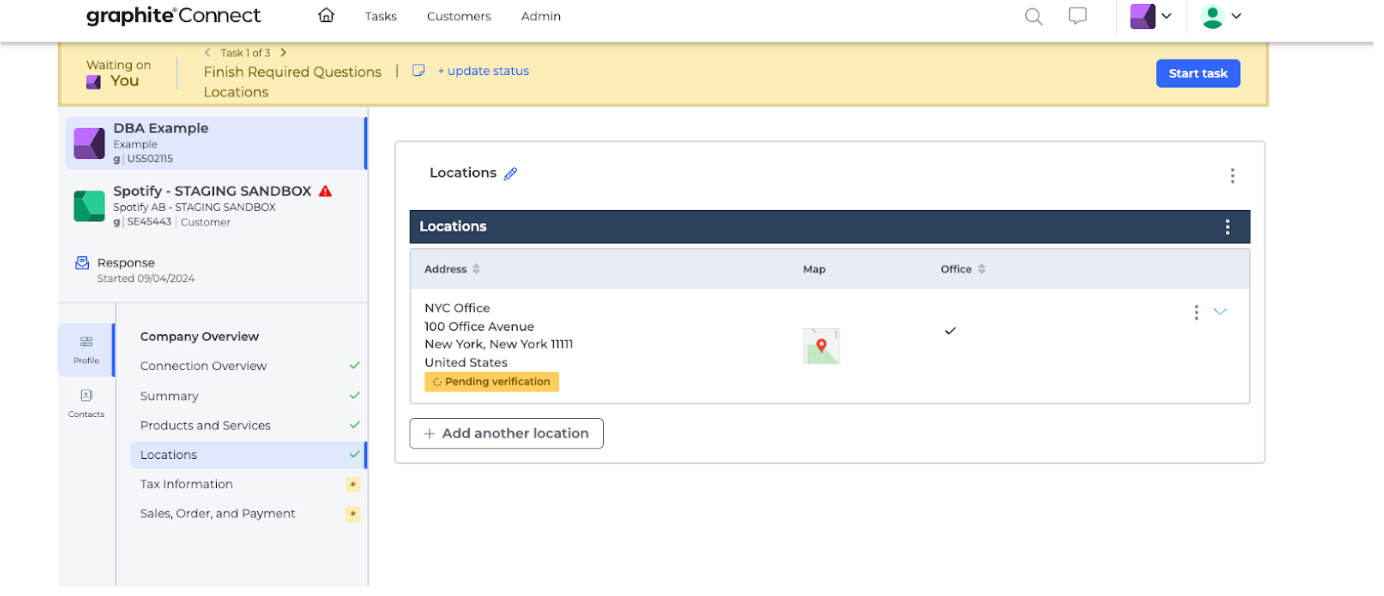1384x596 pixels.
Task: Open the map thumbnail for NYC Office
Action: point(821,346)
